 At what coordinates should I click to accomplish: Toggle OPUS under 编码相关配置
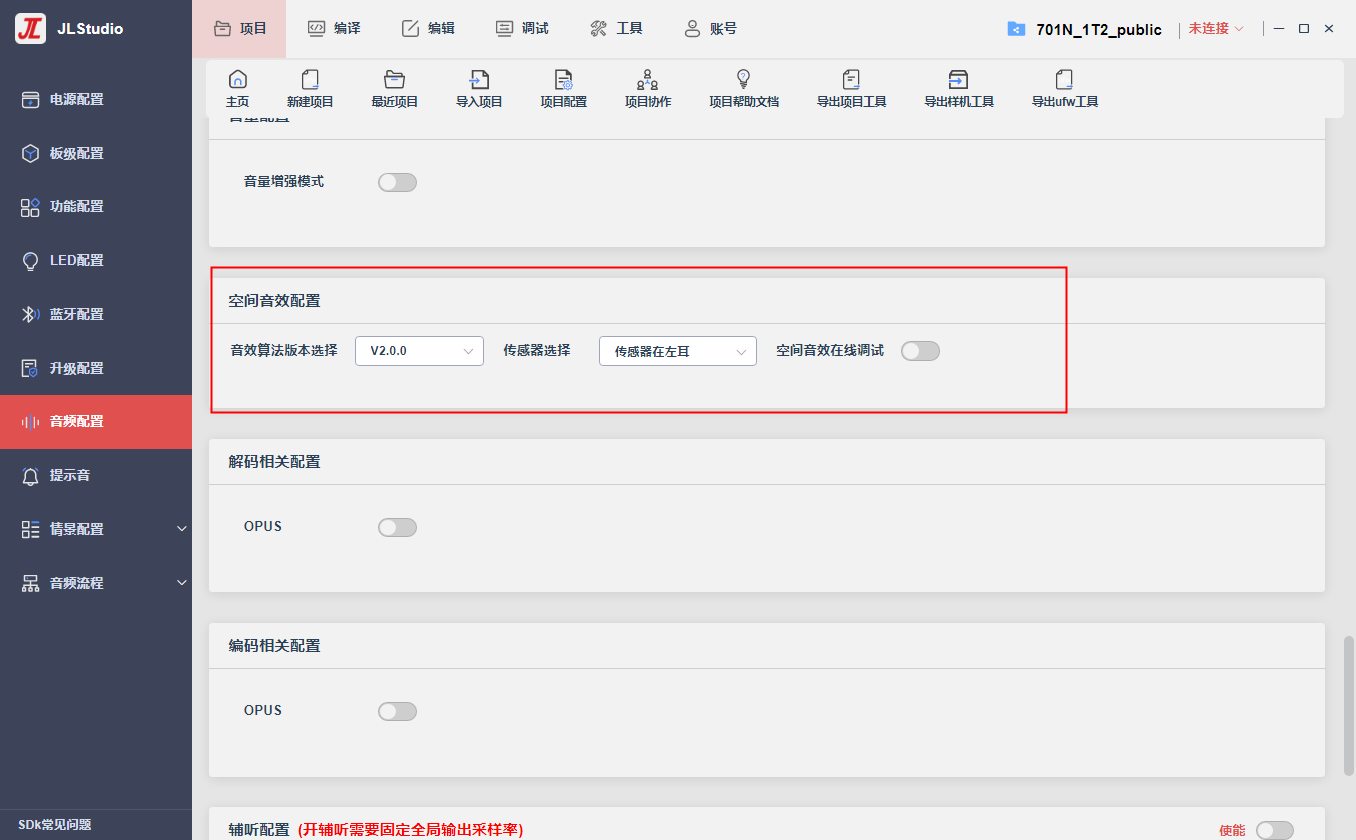(x=397, y=711)
